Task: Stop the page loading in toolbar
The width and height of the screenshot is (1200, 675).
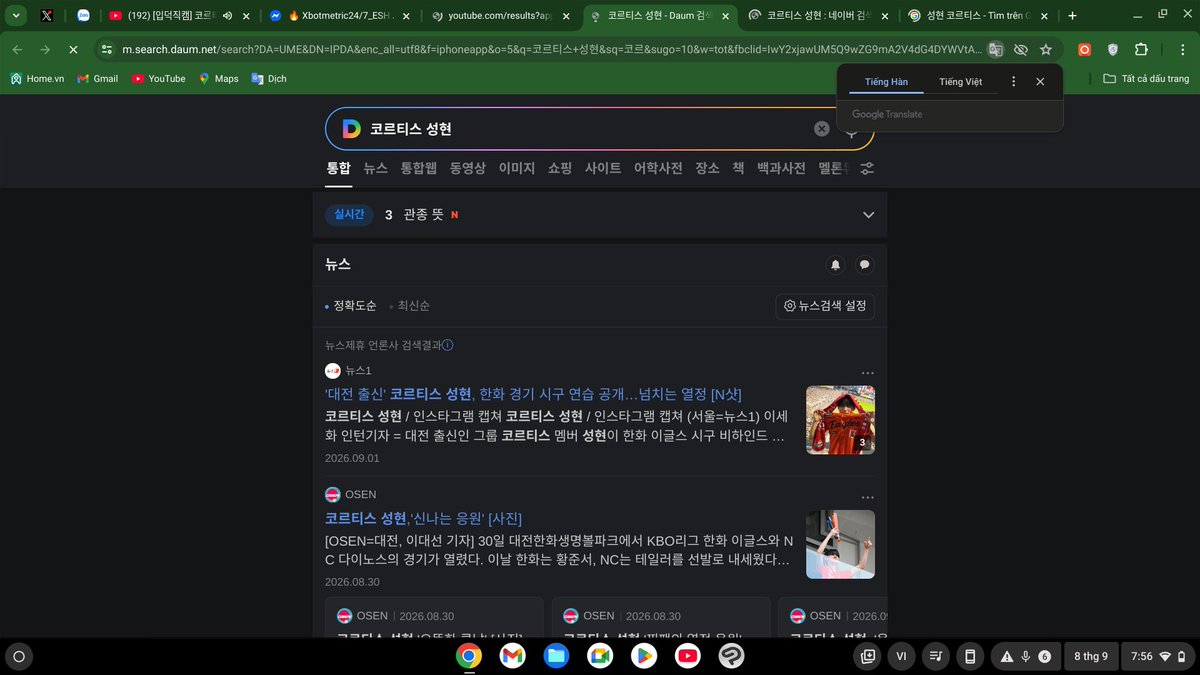Action: coord(73,49)
